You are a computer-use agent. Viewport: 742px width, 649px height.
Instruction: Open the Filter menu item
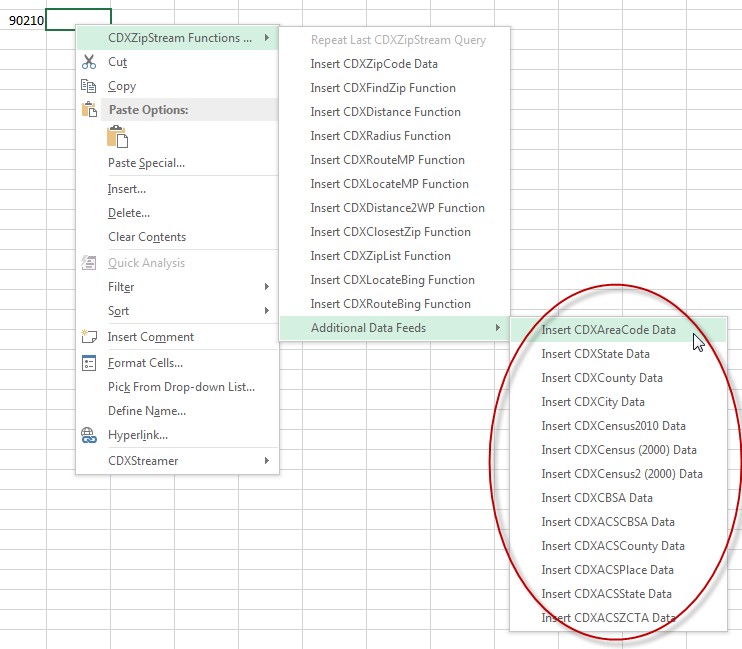(x=177, y=287)
